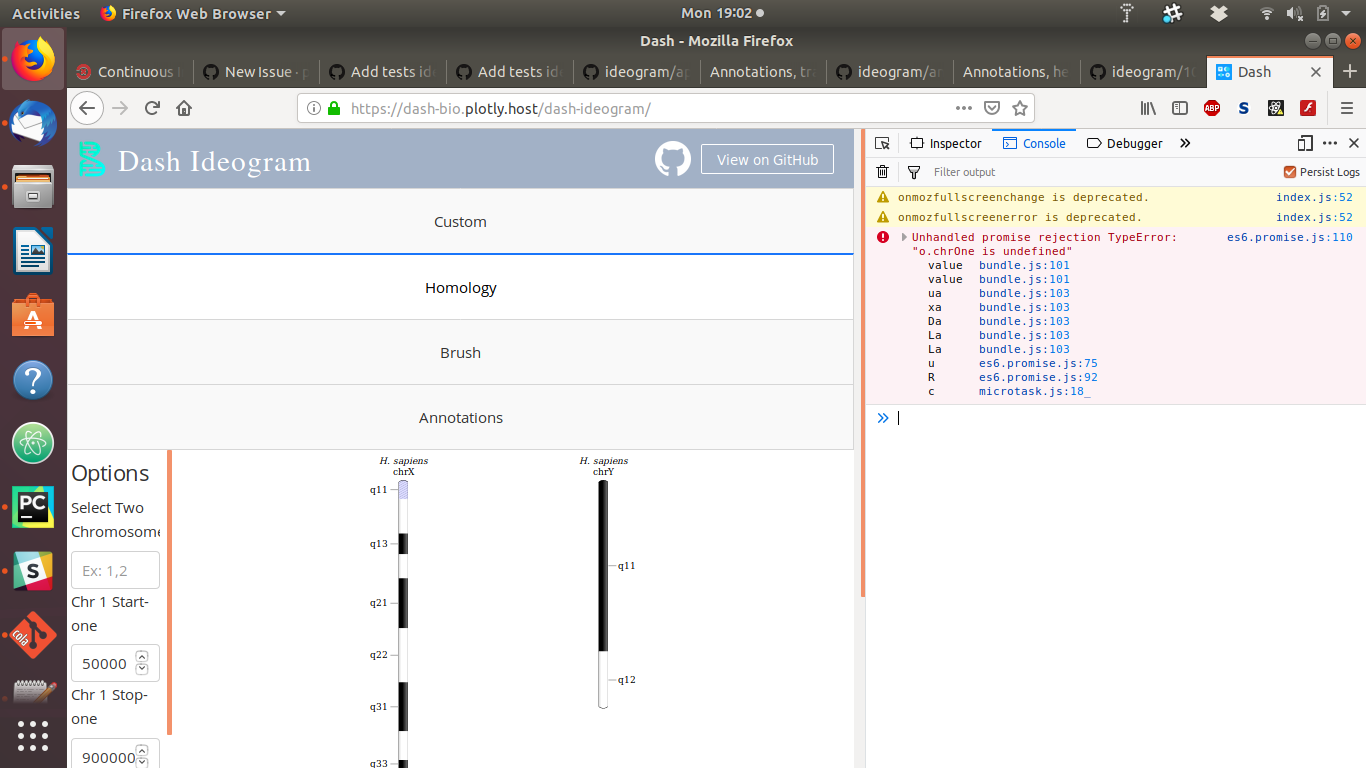
Task: Open the Homology demo section
Action: (x=460, y=287)
